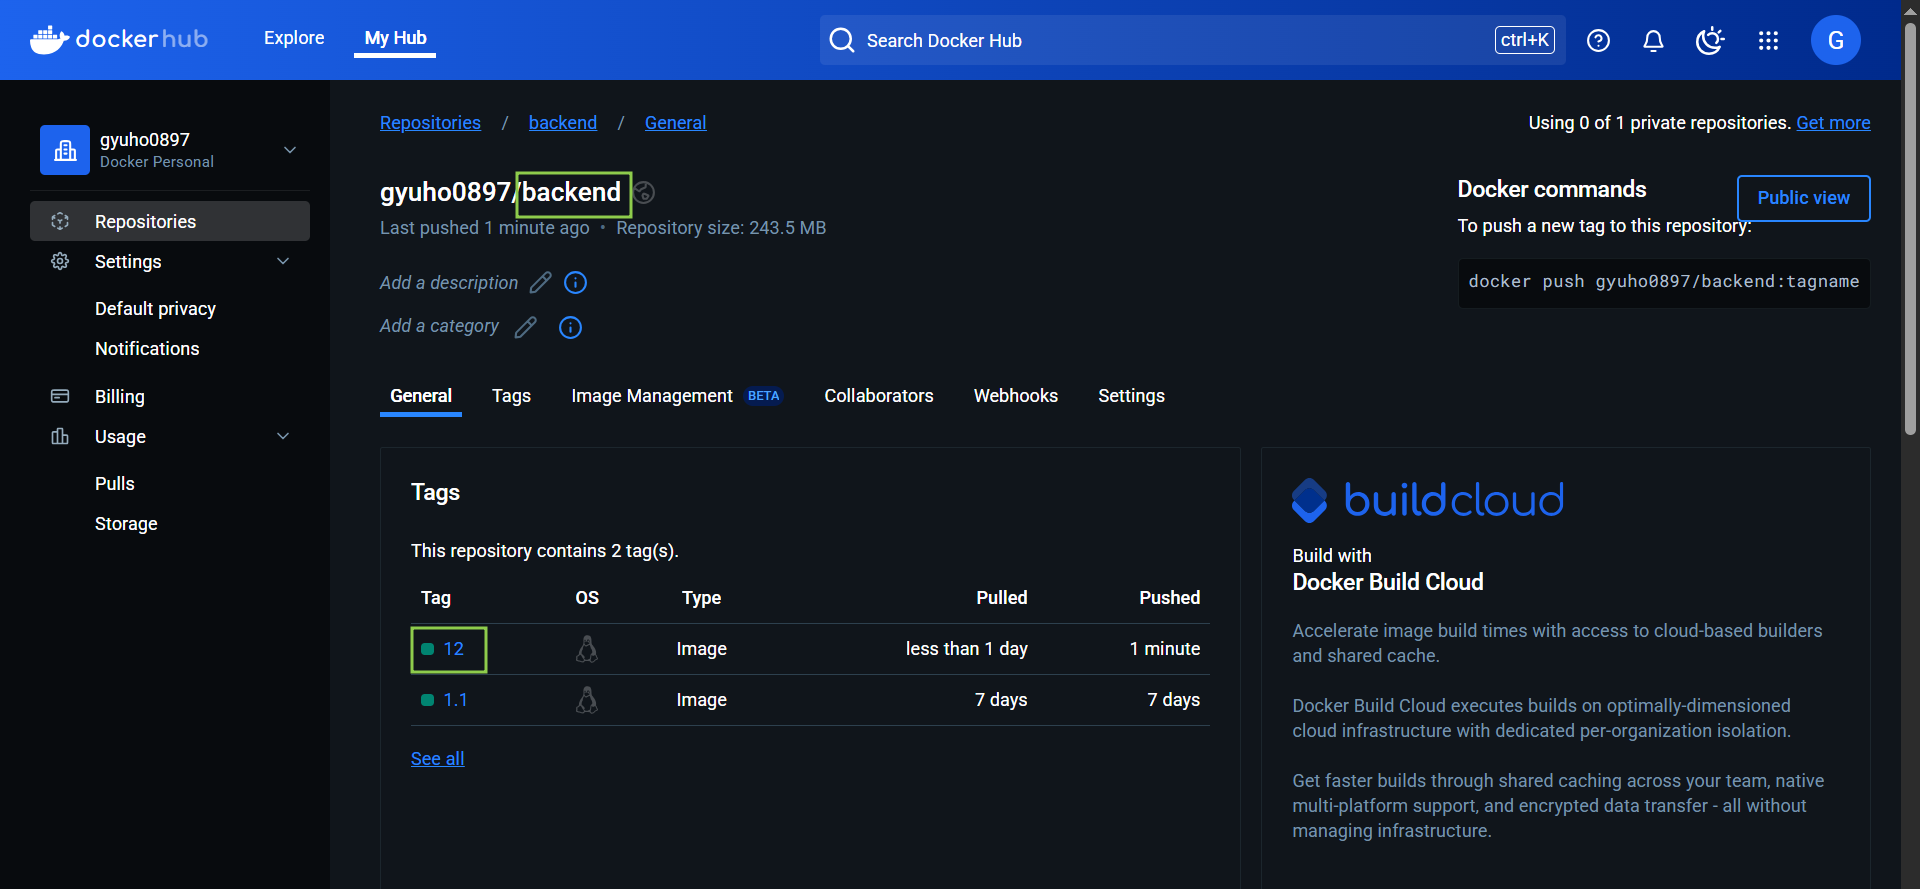Viewport: 1920px width, 889px height.
Task: Click the Get more link
Action: [1833, 123]
